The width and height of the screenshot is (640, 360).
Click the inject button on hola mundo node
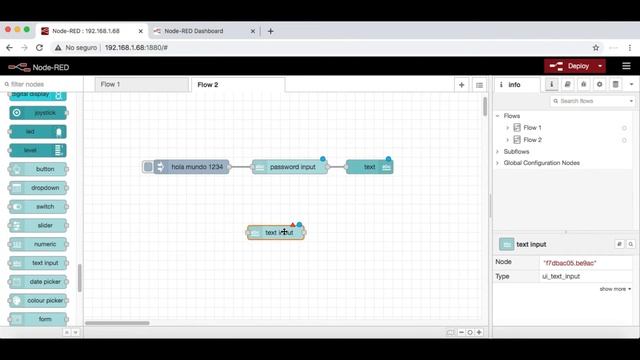[x=148, y=167]
